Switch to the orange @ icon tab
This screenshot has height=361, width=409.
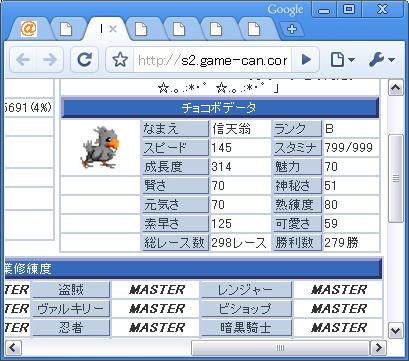tap(29, 29)
